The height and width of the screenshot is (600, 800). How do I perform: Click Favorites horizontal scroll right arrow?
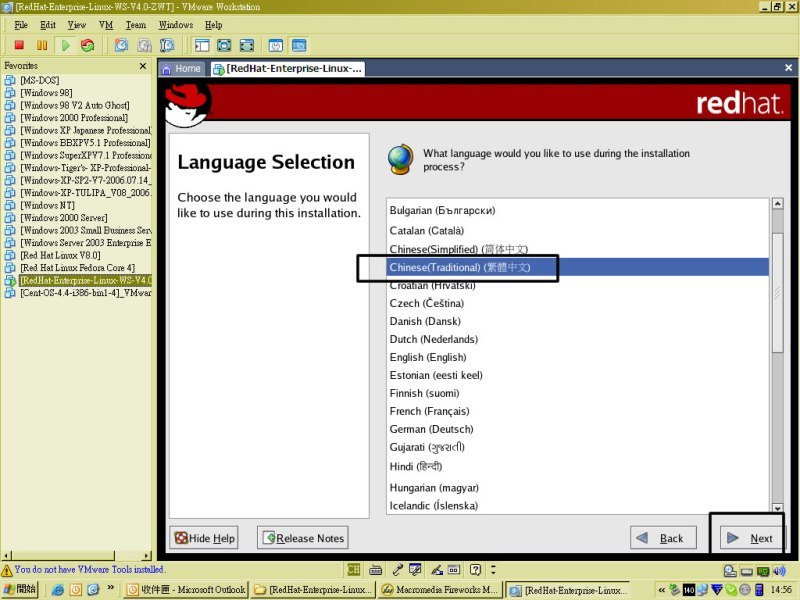(x=147, y=556)
